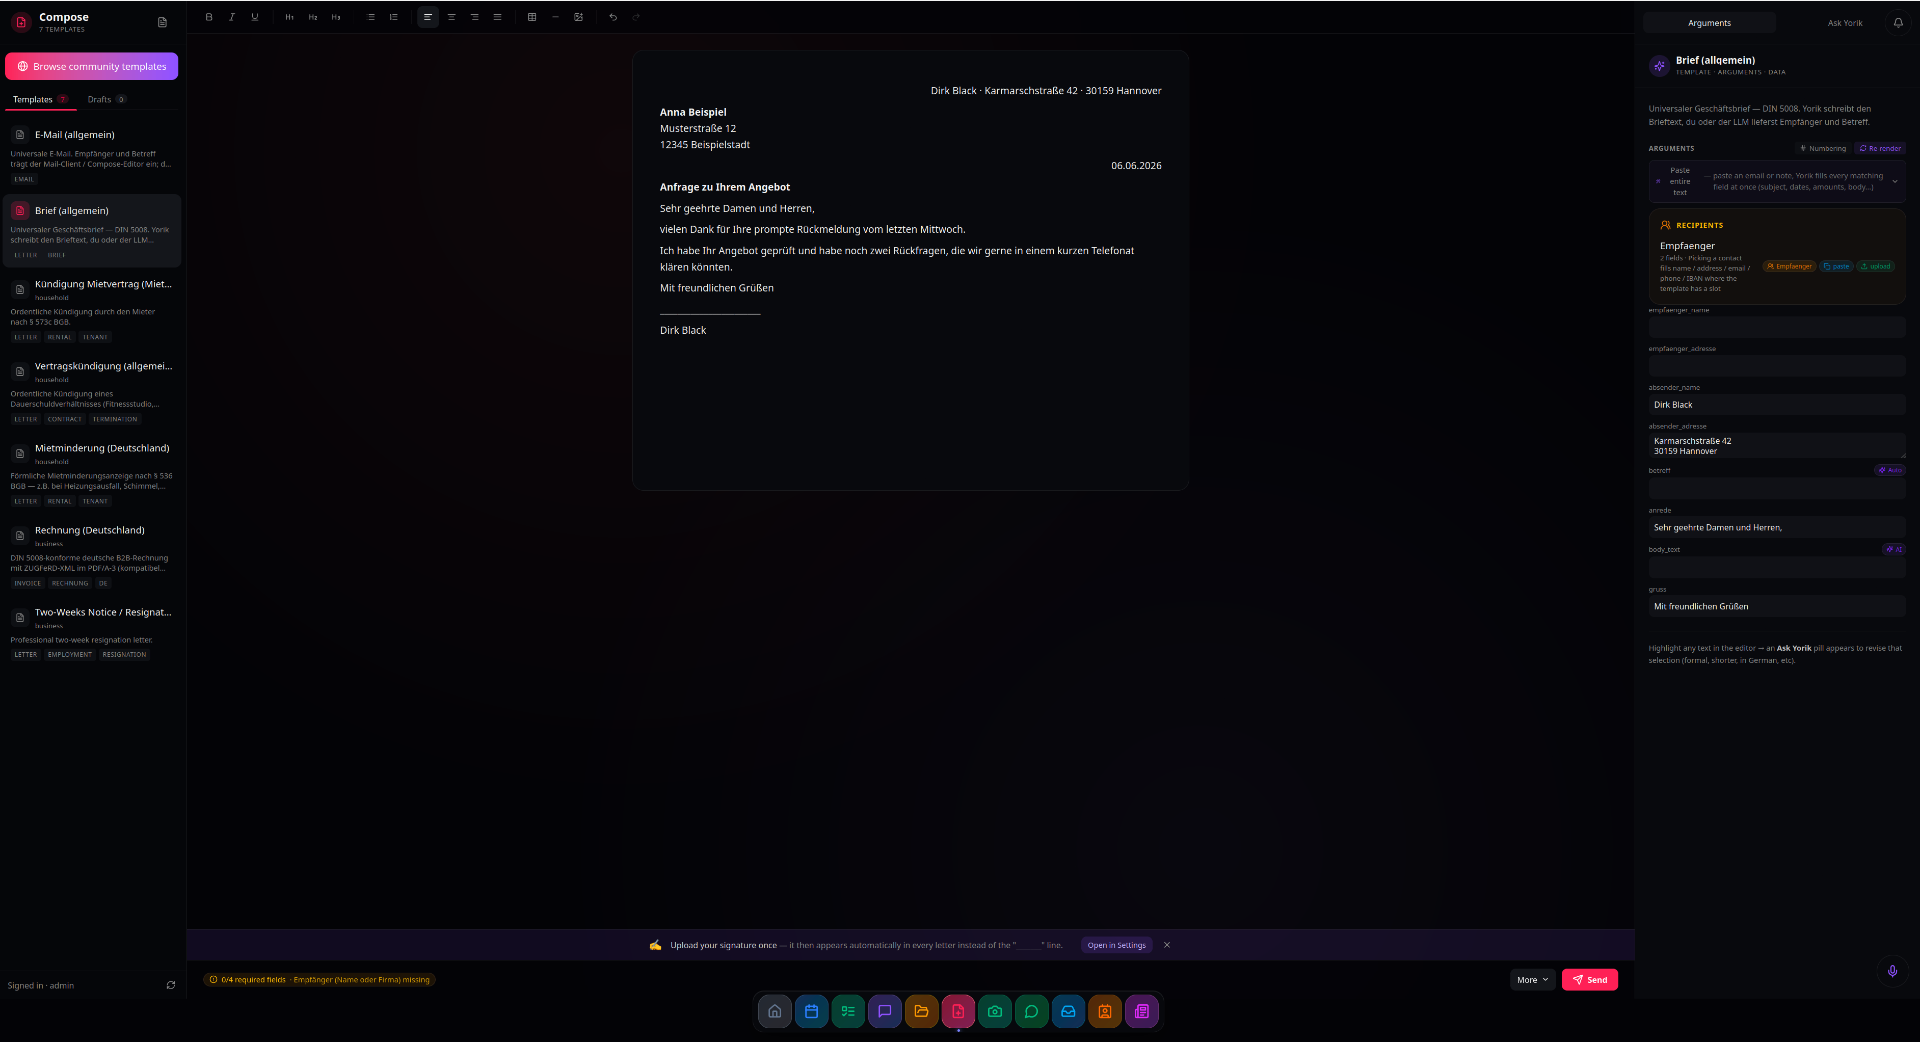Image resolution: width=1920 pixels, height=1042 pixels.
Task: Insert a numbered list
Action: coord(394,17)
